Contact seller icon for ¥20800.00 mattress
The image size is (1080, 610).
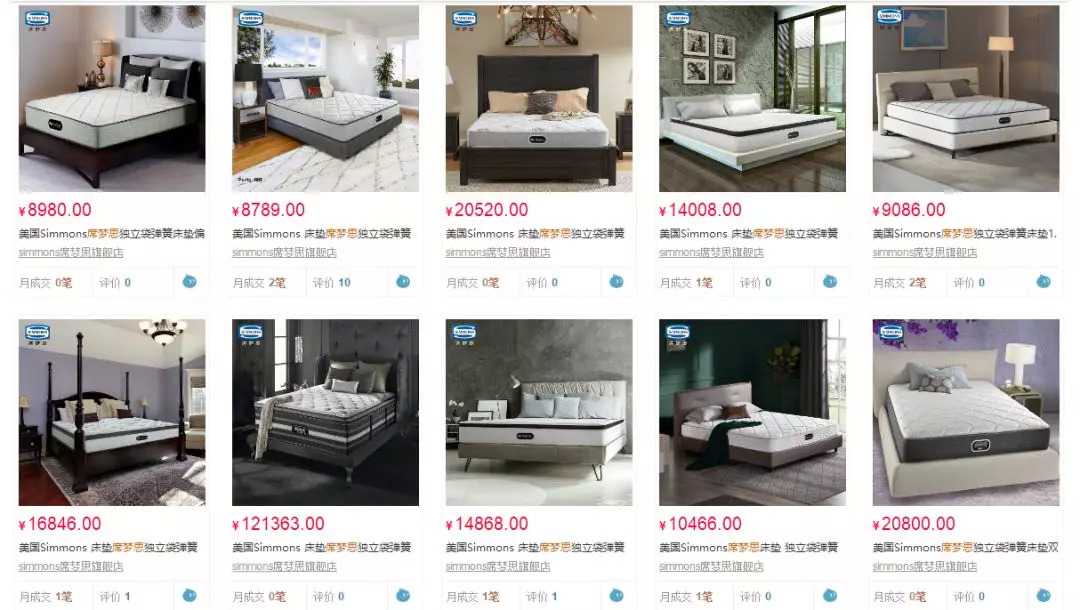(1043, 596)
